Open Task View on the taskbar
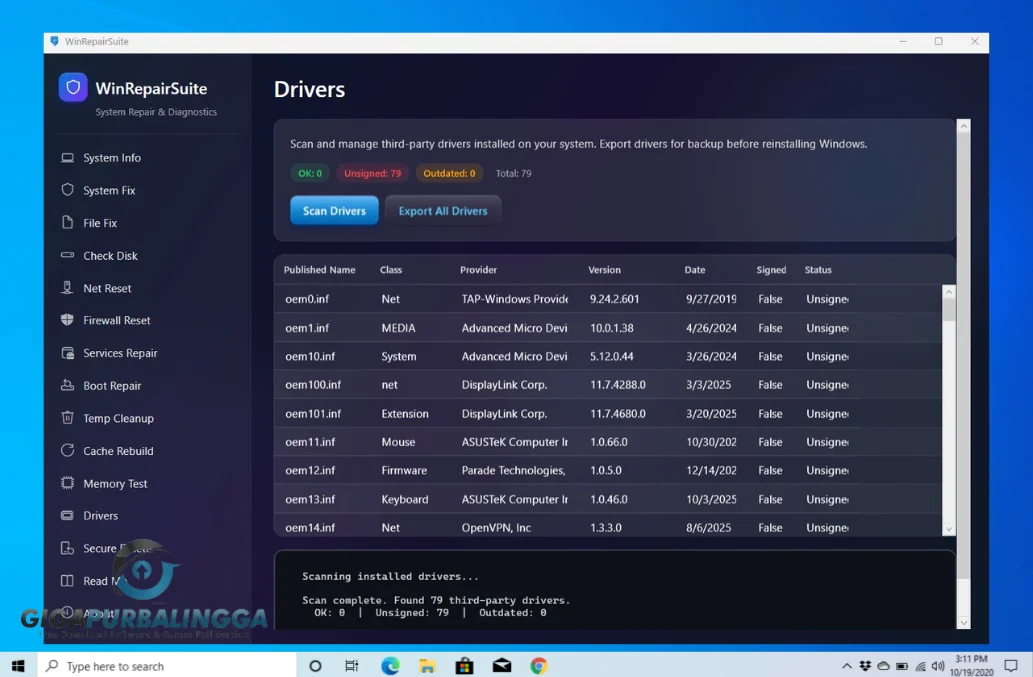The height and width of the screenshot is (677, 1033). (352, 666)
